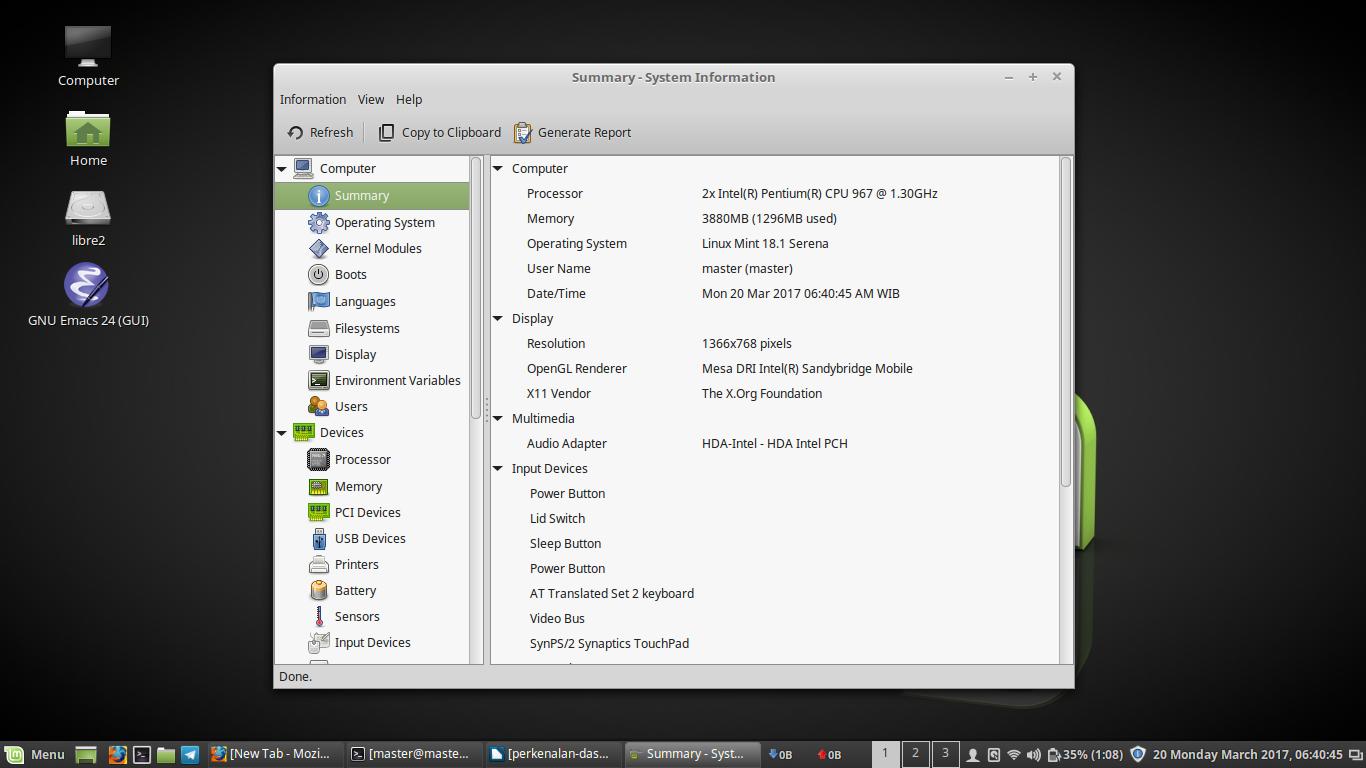The height and width of the screenshot is (768, 1366).
Task: Click the Summary taskbar window button
Action: 693,754
